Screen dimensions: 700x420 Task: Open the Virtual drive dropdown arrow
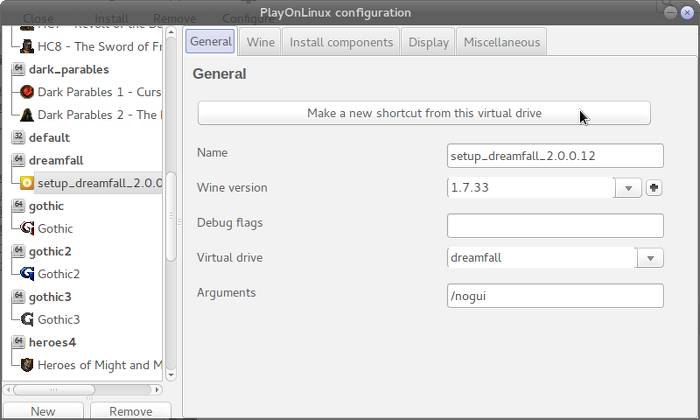(650, 258)
